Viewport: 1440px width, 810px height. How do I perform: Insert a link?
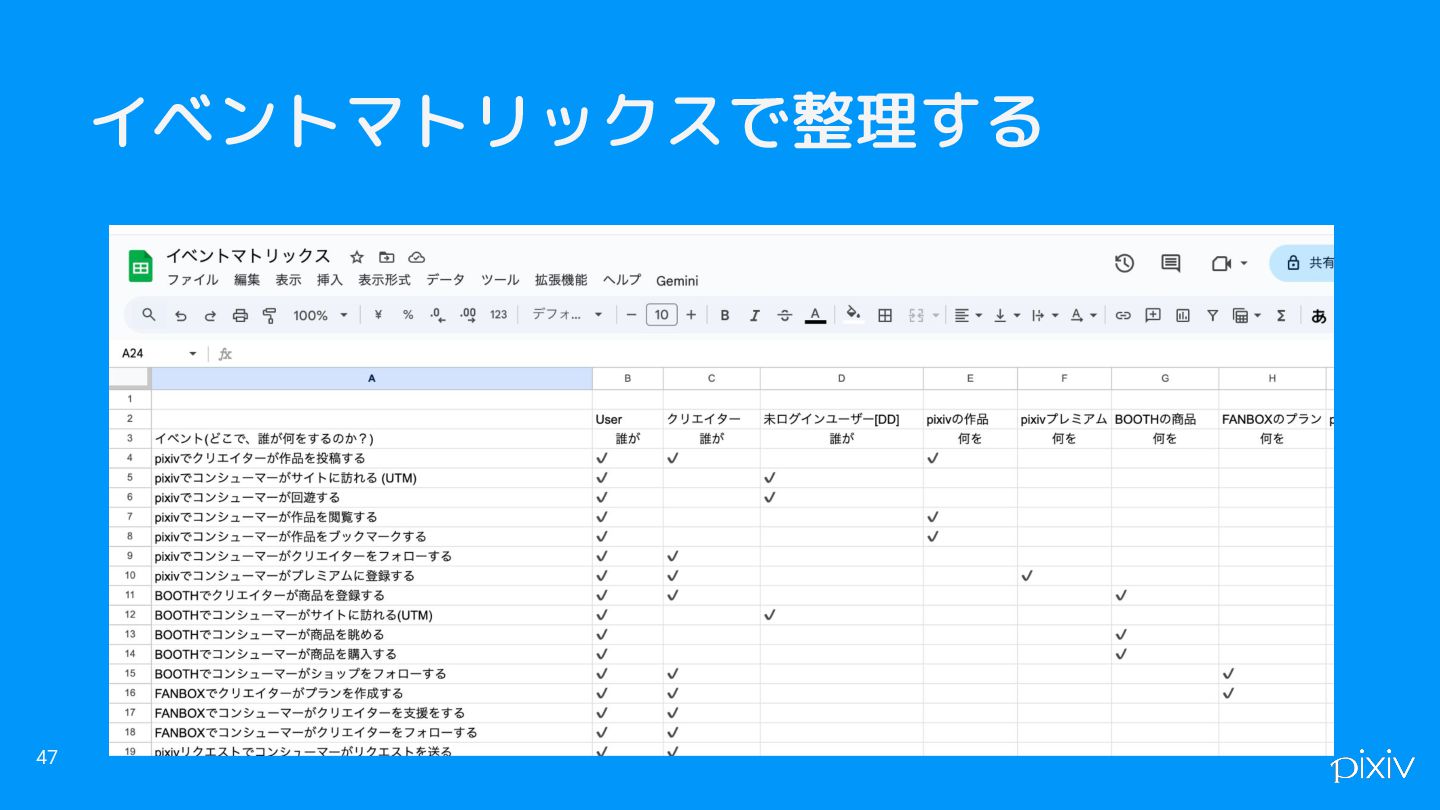click(1123, 315)
